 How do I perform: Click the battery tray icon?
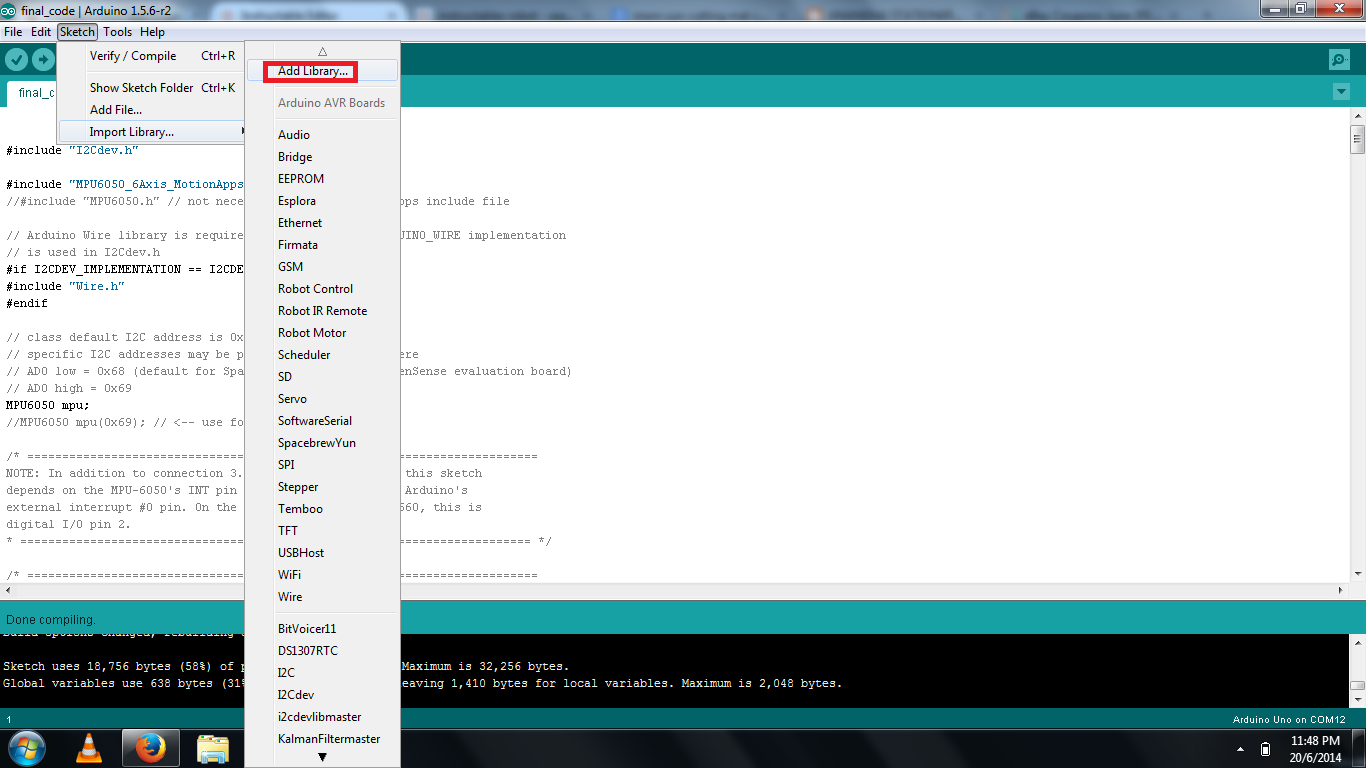[x=1265, y=749]
